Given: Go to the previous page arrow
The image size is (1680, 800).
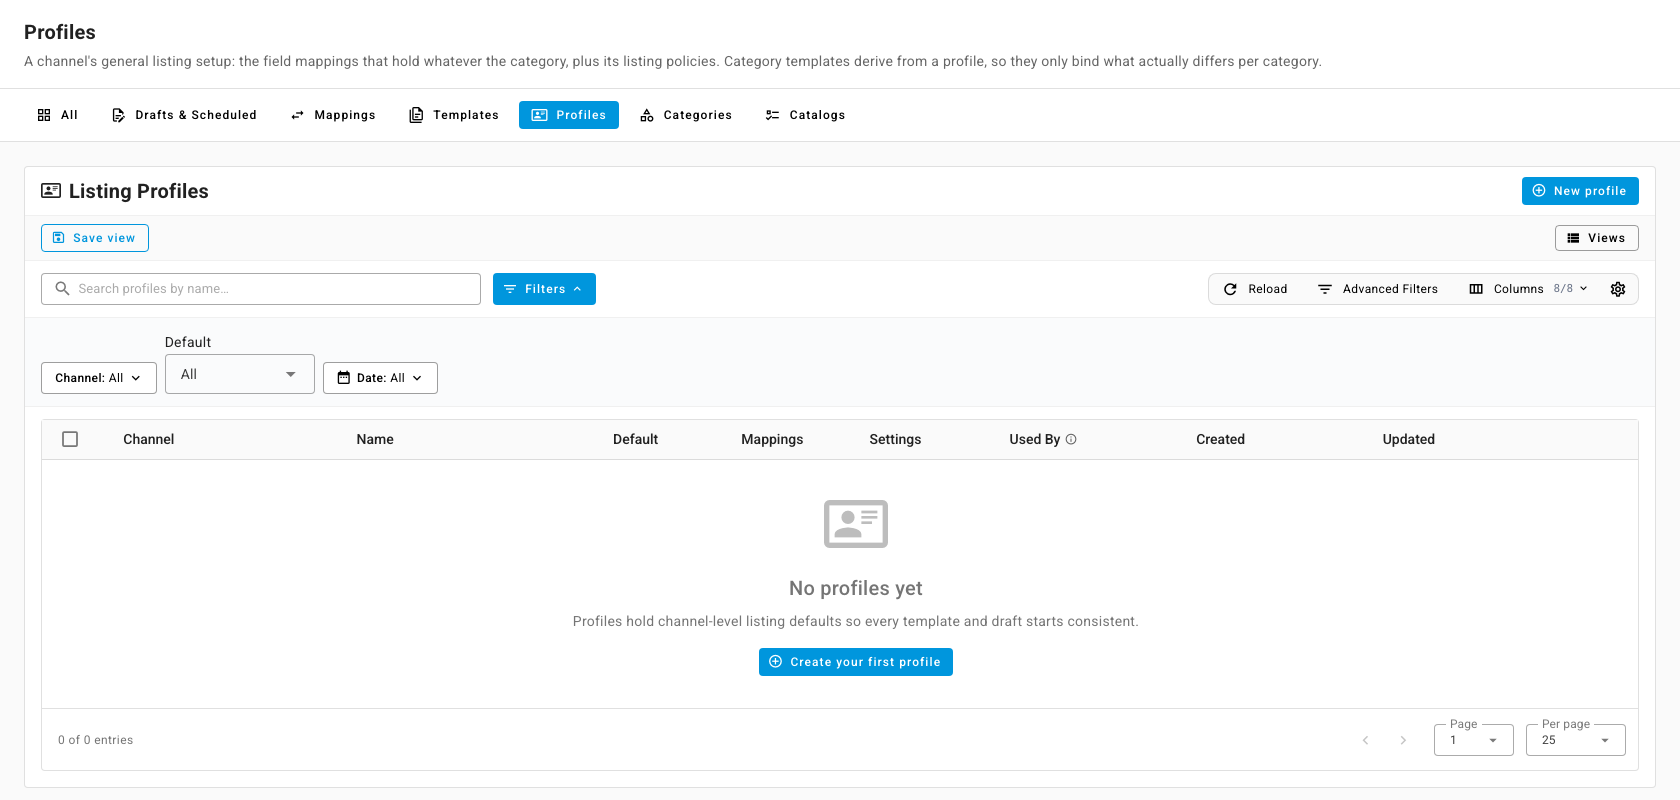Looking at the screenshot, I should pyautogui.click(x=1366, y=740).
